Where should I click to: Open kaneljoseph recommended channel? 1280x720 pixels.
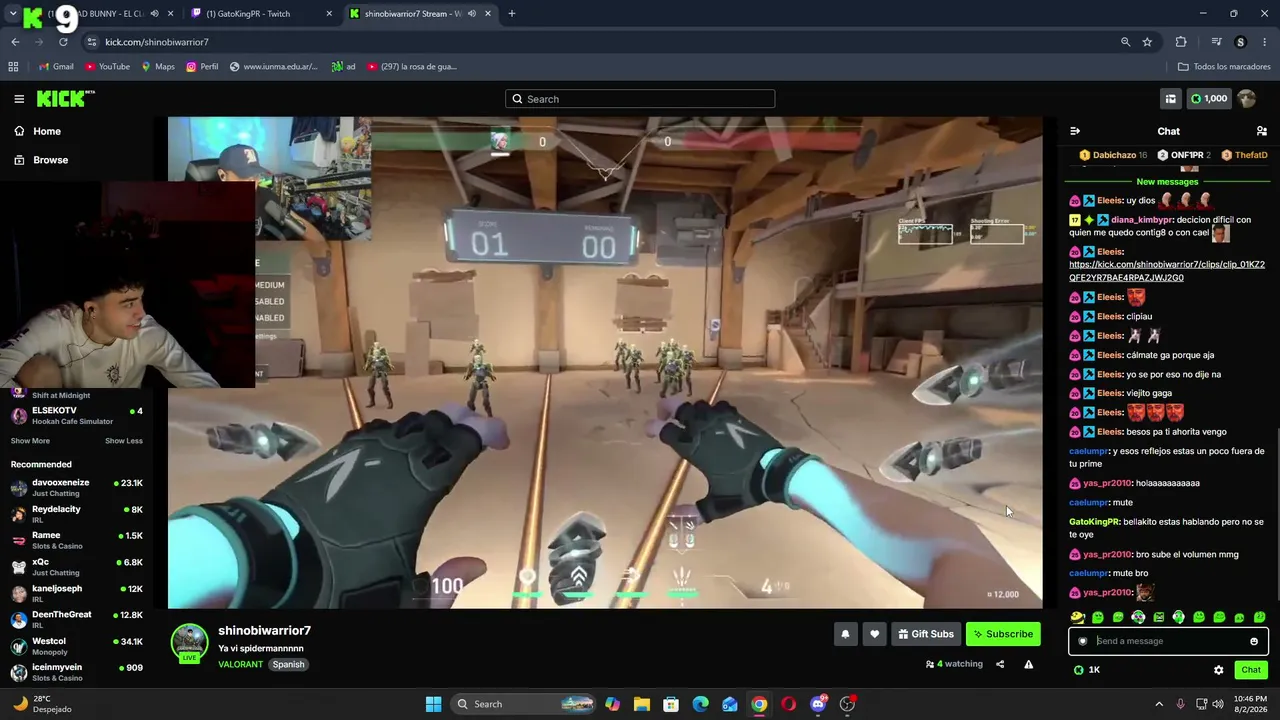(x=76, y=593)
